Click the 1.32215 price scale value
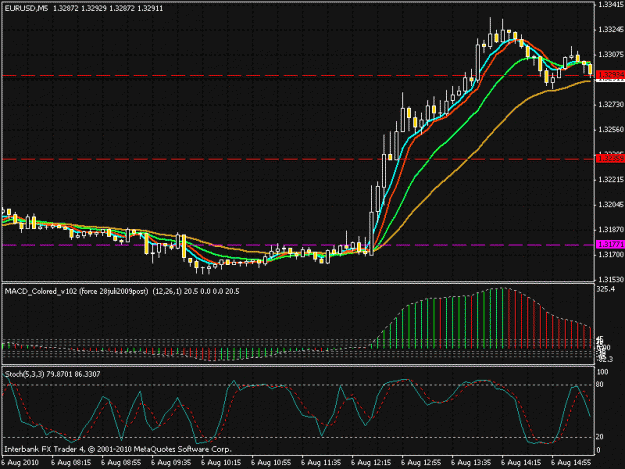 click(x=610, y=180)
